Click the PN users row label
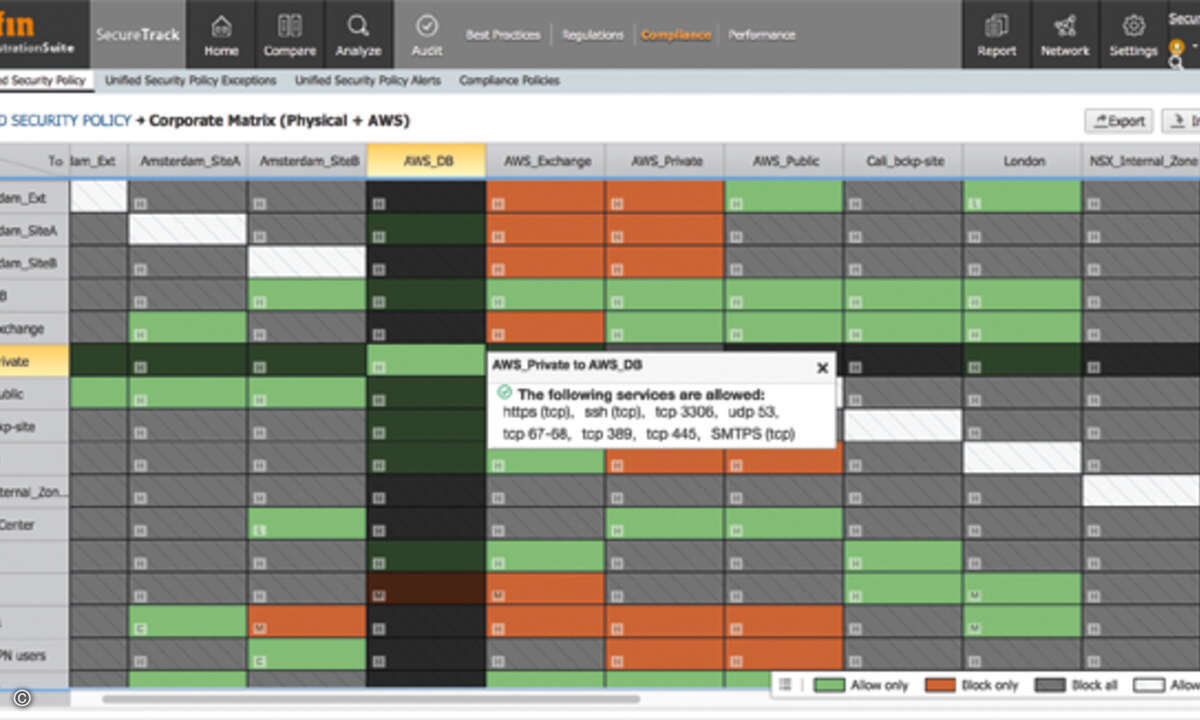 coord(24,656)
